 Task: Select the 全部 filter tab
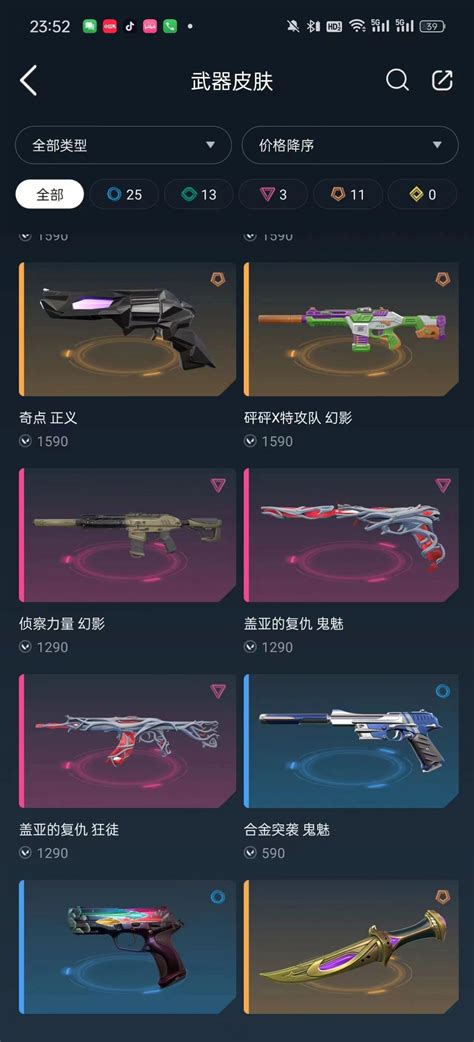(x=50, y=195)
